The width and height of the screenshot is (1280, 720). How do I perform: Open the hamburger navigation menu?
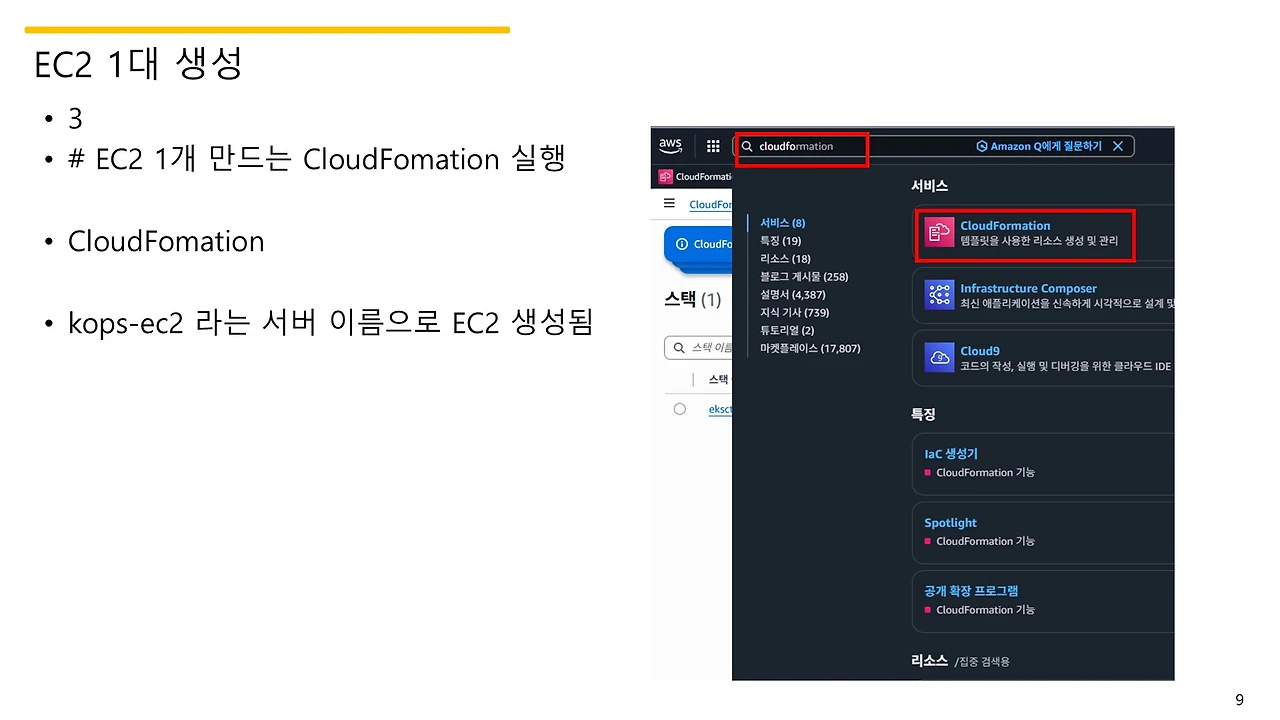tap(668, 204)
